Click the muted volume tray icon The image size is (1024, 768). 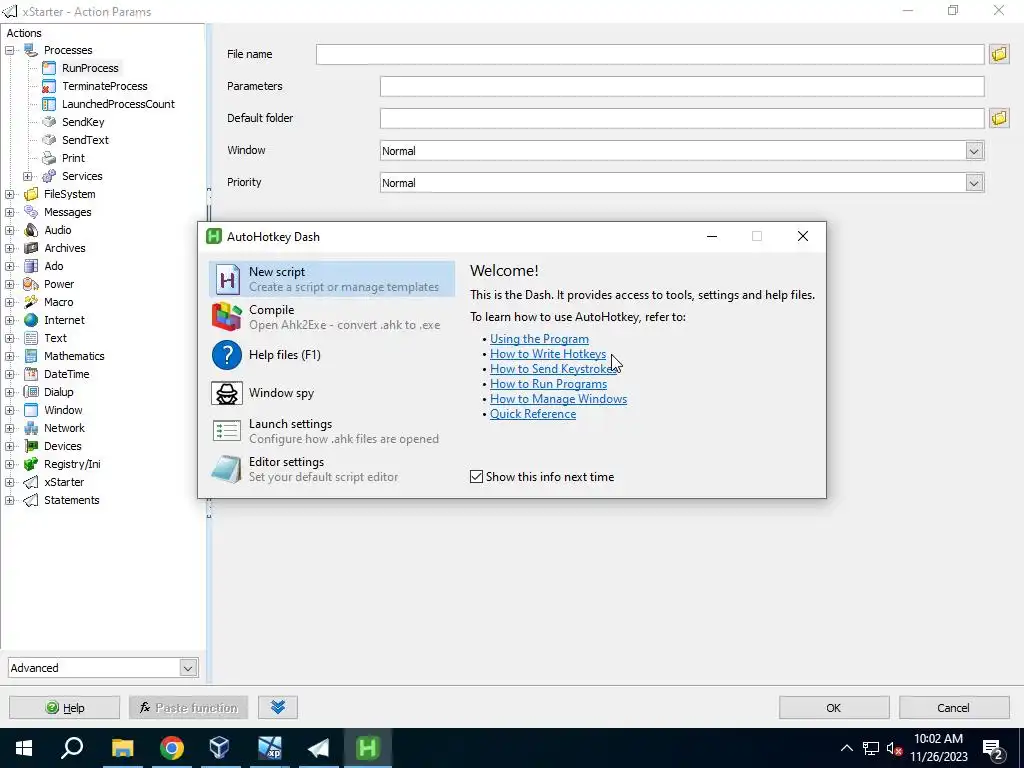coord(894,748)
